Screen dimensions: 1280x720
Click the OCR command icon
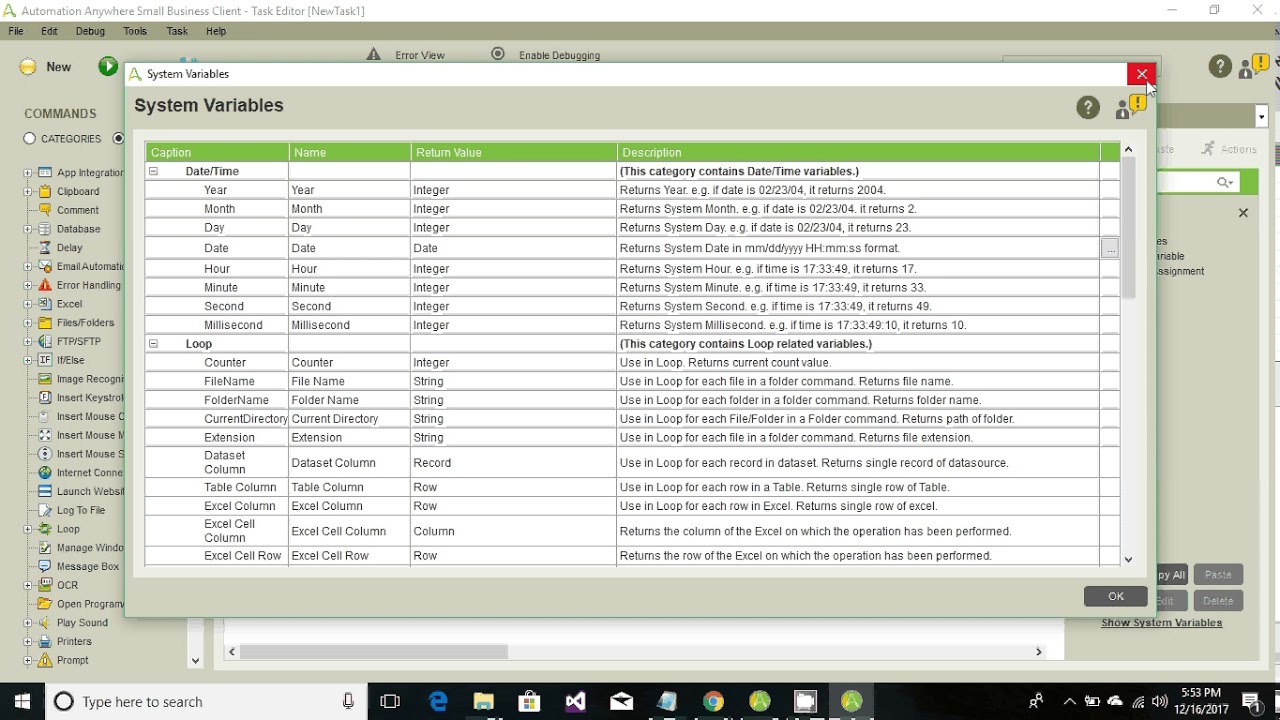(45, 585)
